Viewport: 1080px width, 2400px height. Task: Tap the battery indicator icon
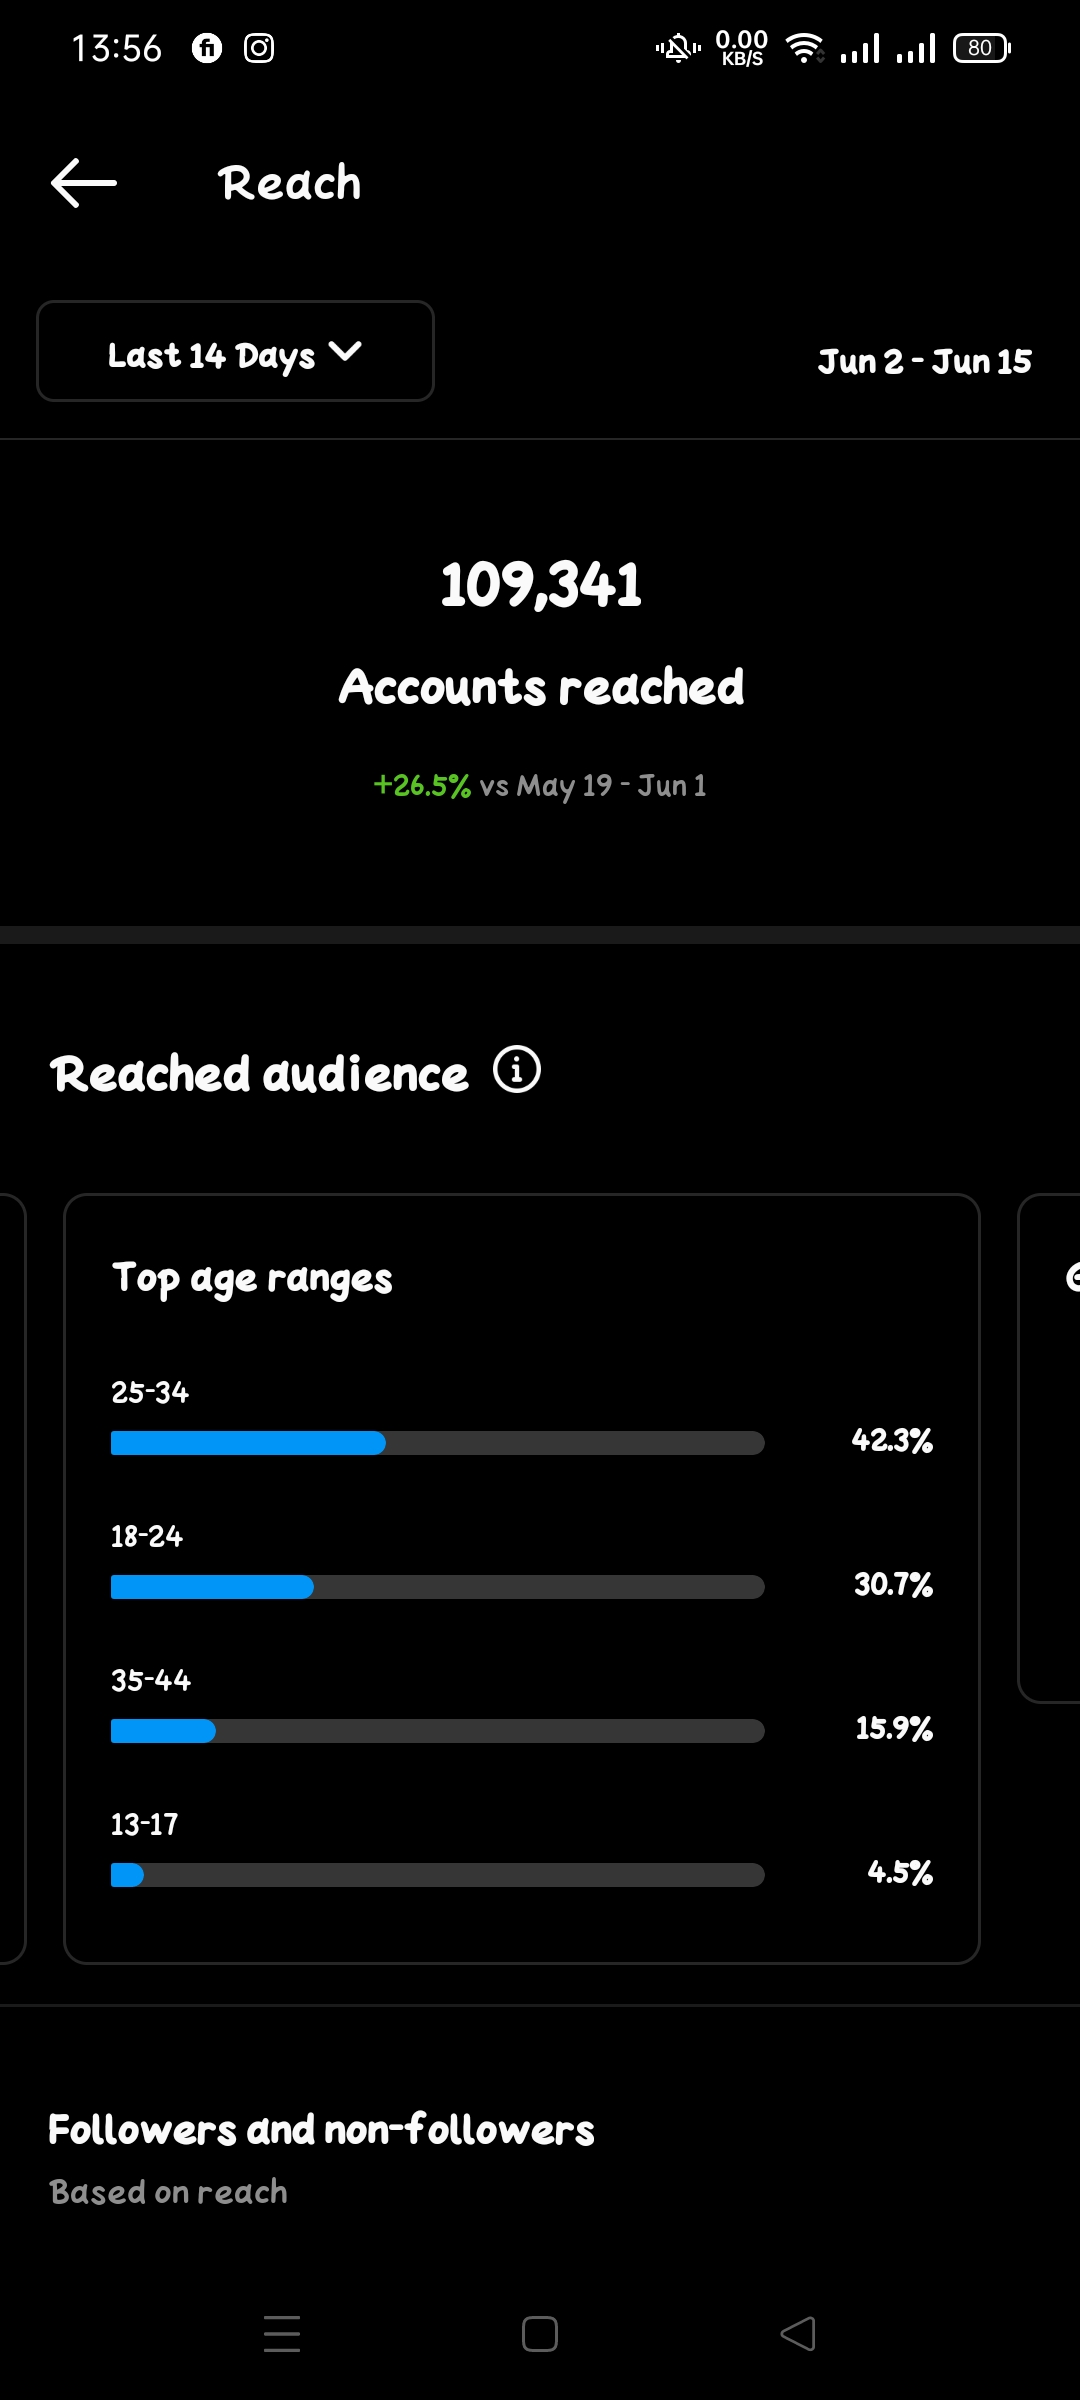(x=982, y=48)
